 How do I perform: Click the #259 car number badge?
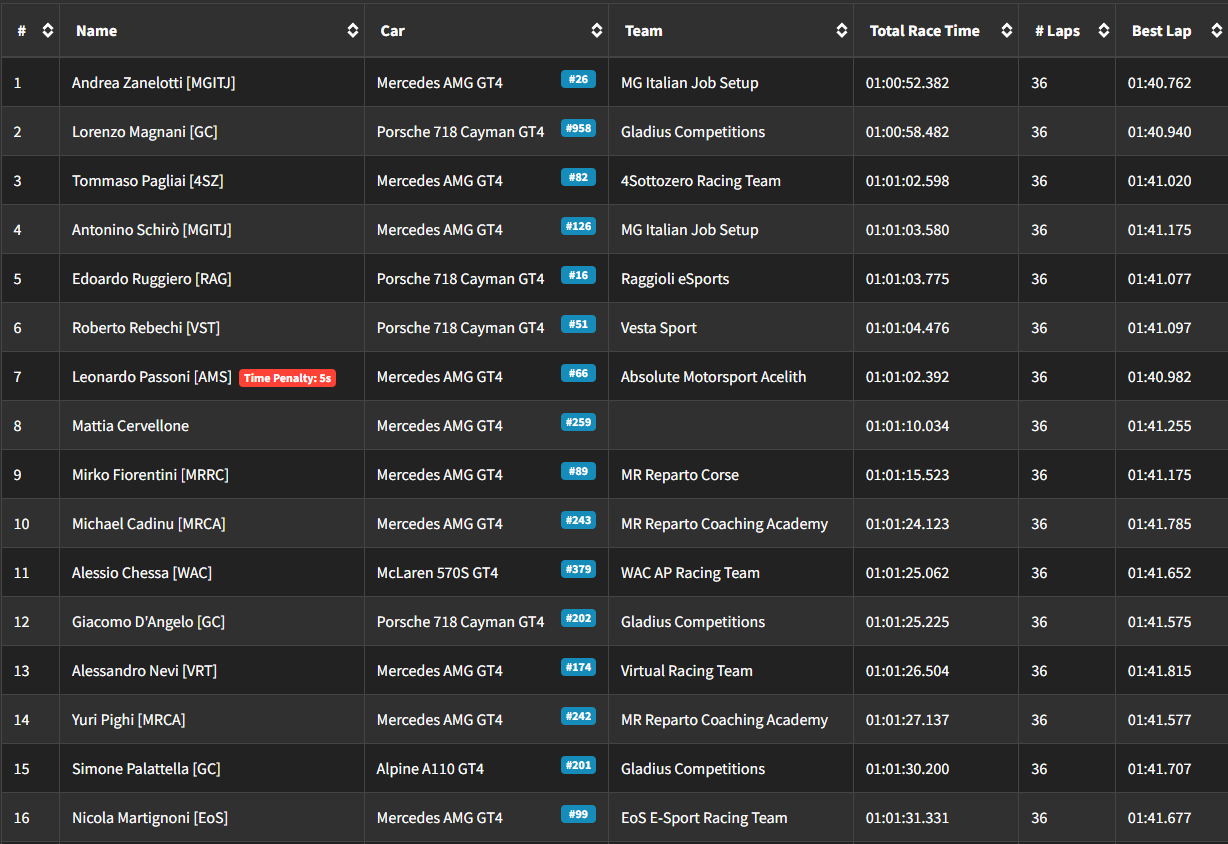tap(578, 422)
